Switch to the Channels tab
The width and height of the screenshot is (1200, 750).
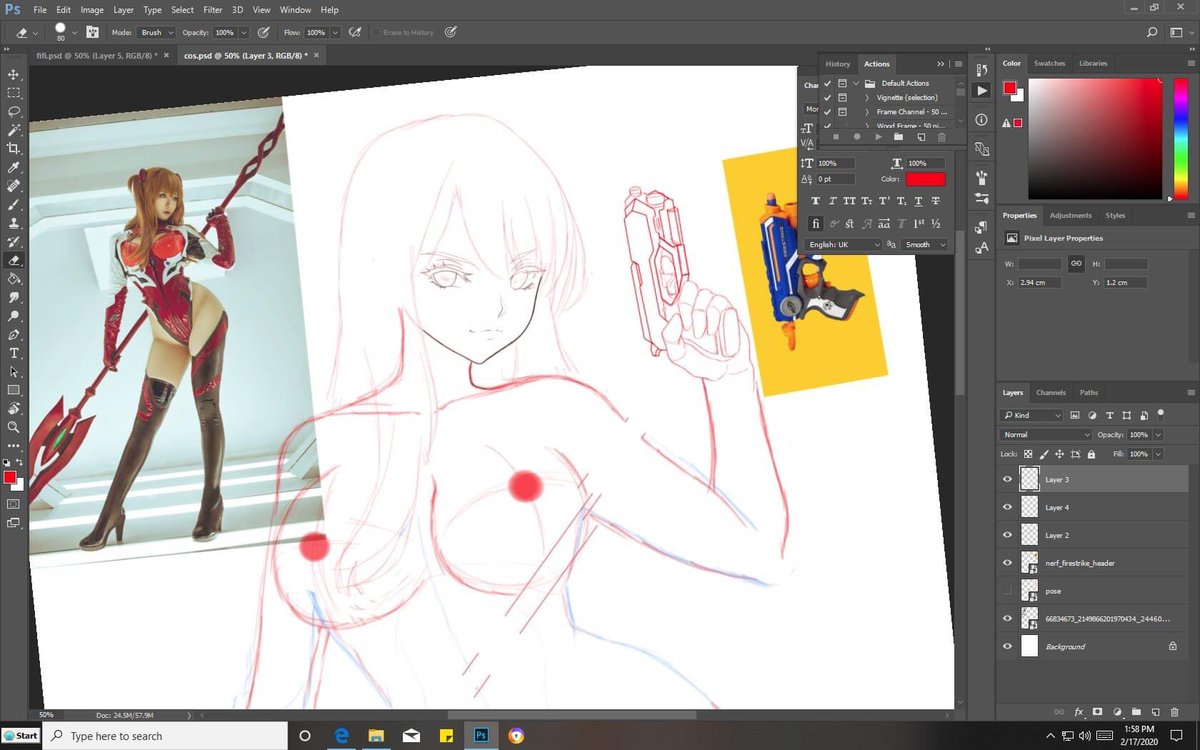tap(1050, 393)
